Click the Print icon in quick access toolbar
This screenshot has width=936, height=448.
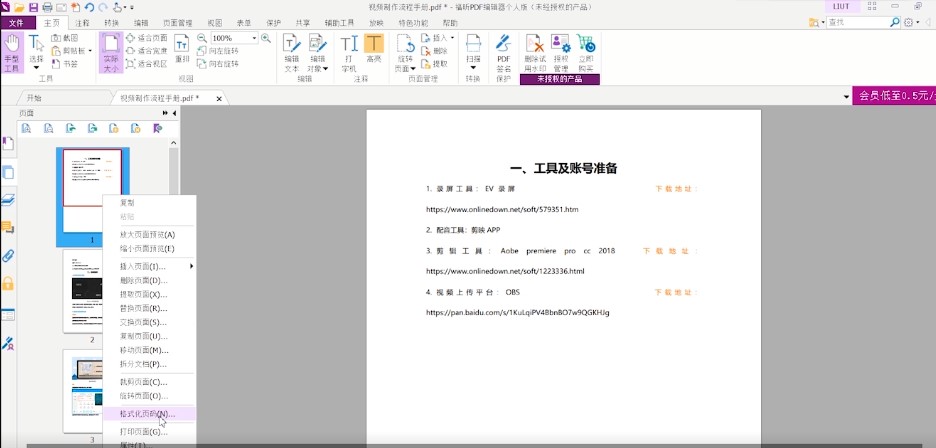coord(47,7)
